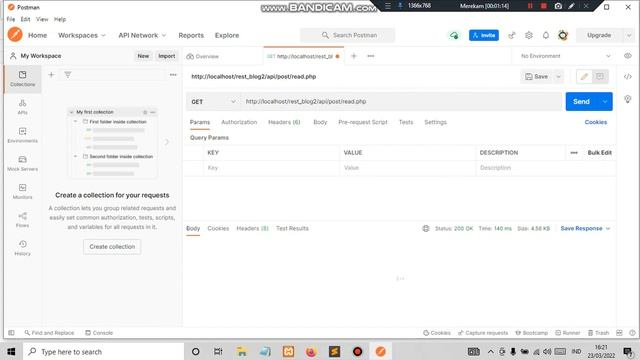Open the Environments sidebar panel
Screen dimensions: 640x360
point(22,135)
